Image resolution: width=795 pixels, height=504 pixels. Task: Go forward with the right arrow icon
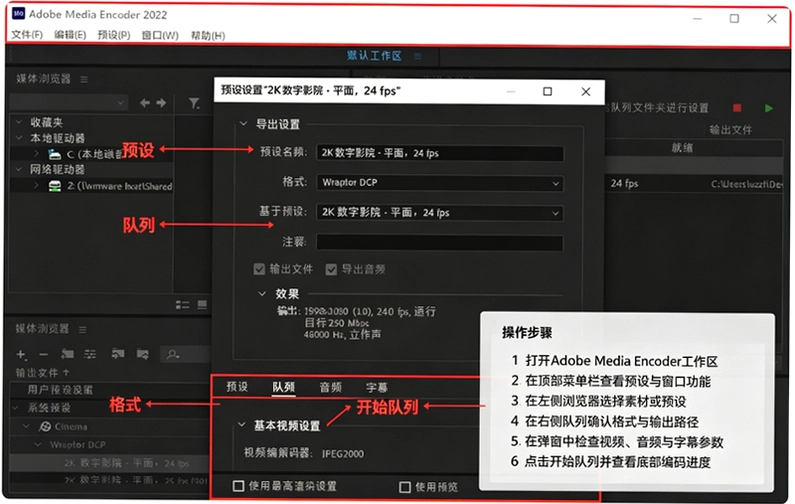click(161, 103)
